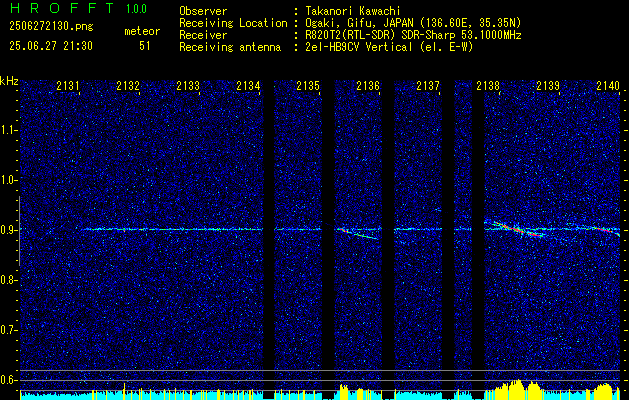
Task: Click the 2el-HB9CV Vertical antenna text
Action: [x=389, y=47]
